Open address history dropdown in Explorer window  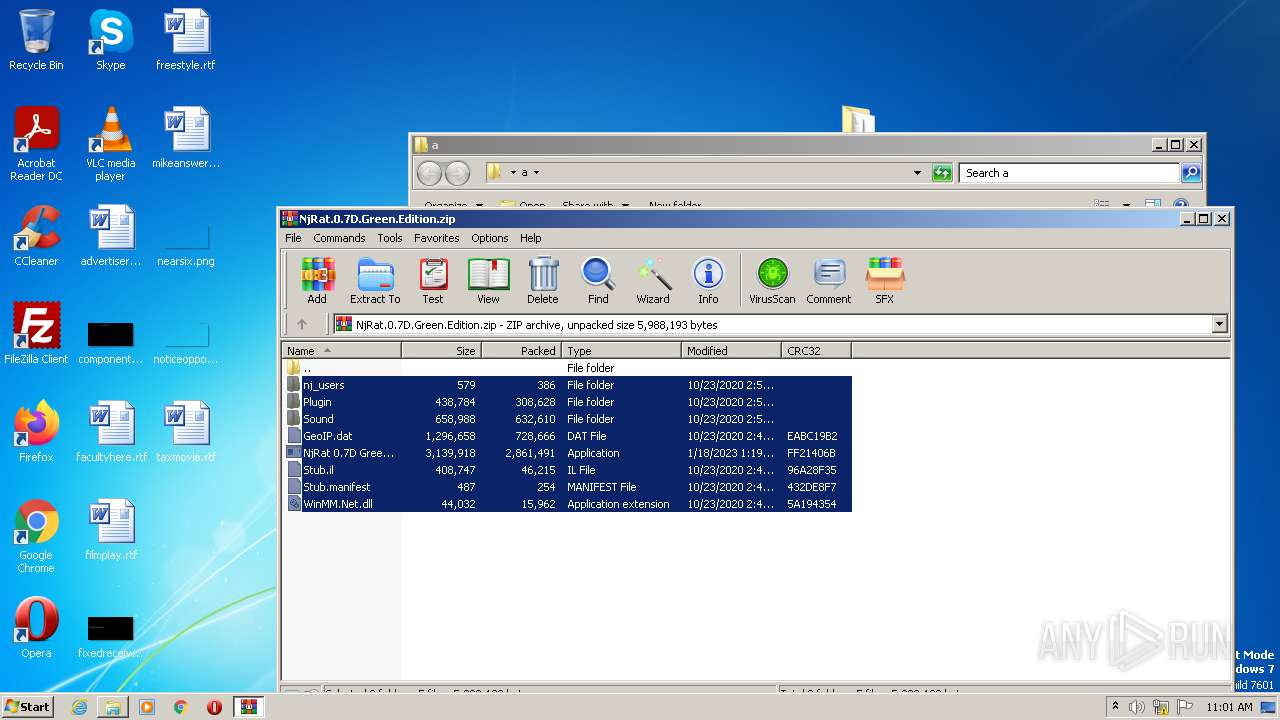[917, 173]
